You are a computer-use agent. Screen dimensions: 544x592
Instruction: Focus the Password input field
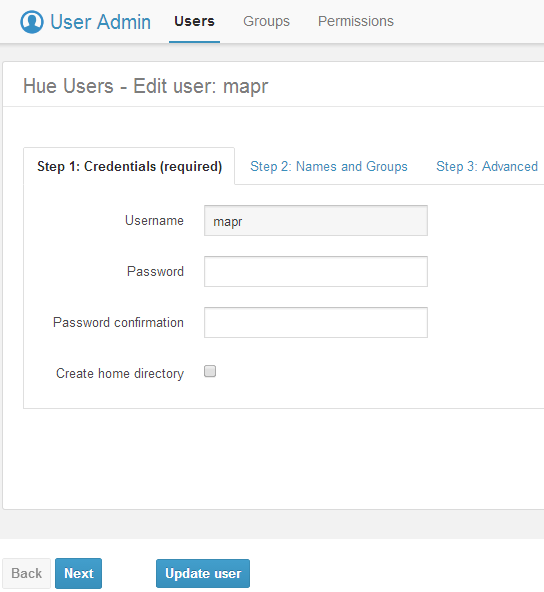[x=316, y=271]
